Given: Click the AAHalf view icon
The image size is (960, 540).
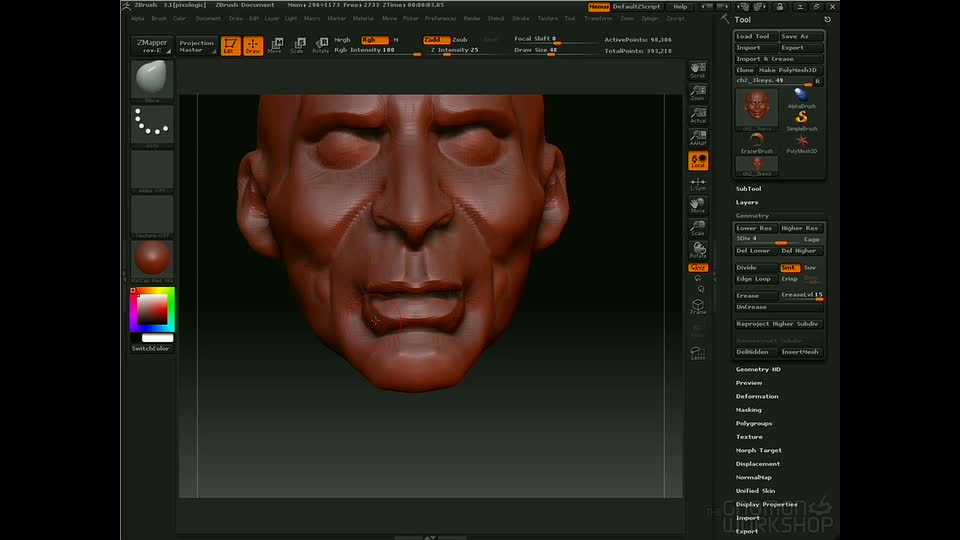Looking at the screenshot, I should tap(698, 137).
